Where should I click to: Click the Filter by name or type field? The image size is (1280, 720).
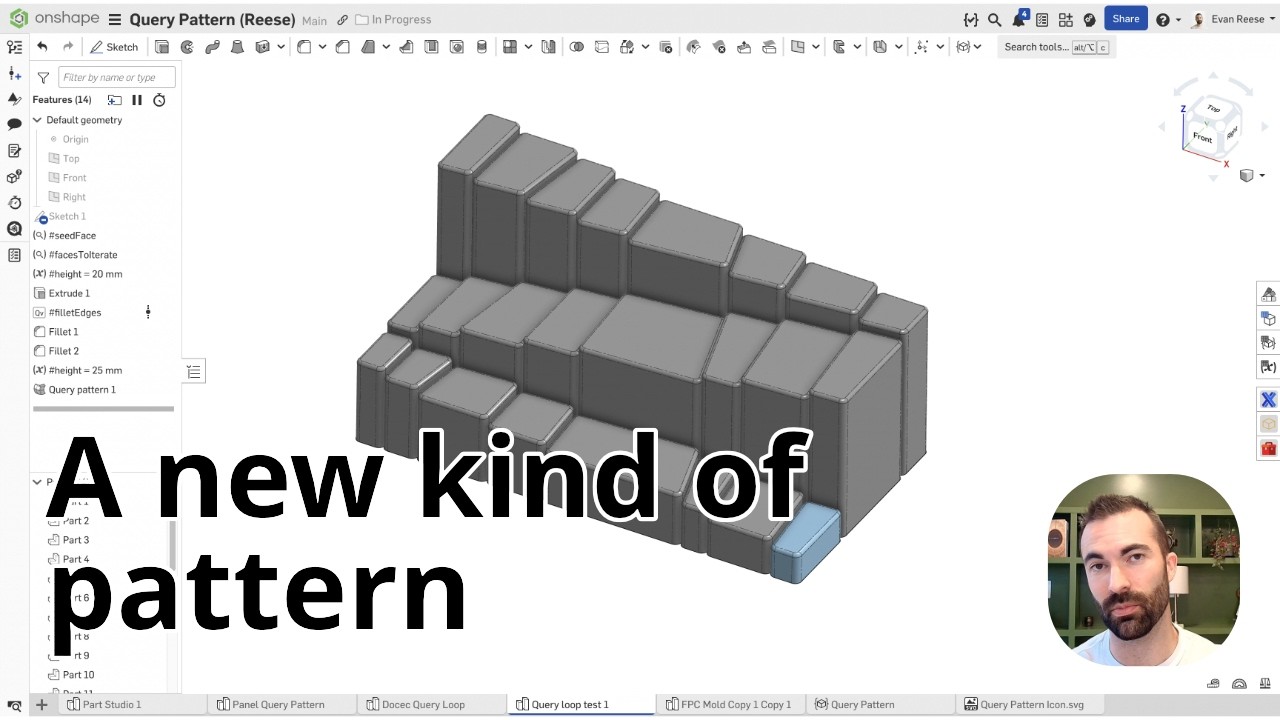117,77
